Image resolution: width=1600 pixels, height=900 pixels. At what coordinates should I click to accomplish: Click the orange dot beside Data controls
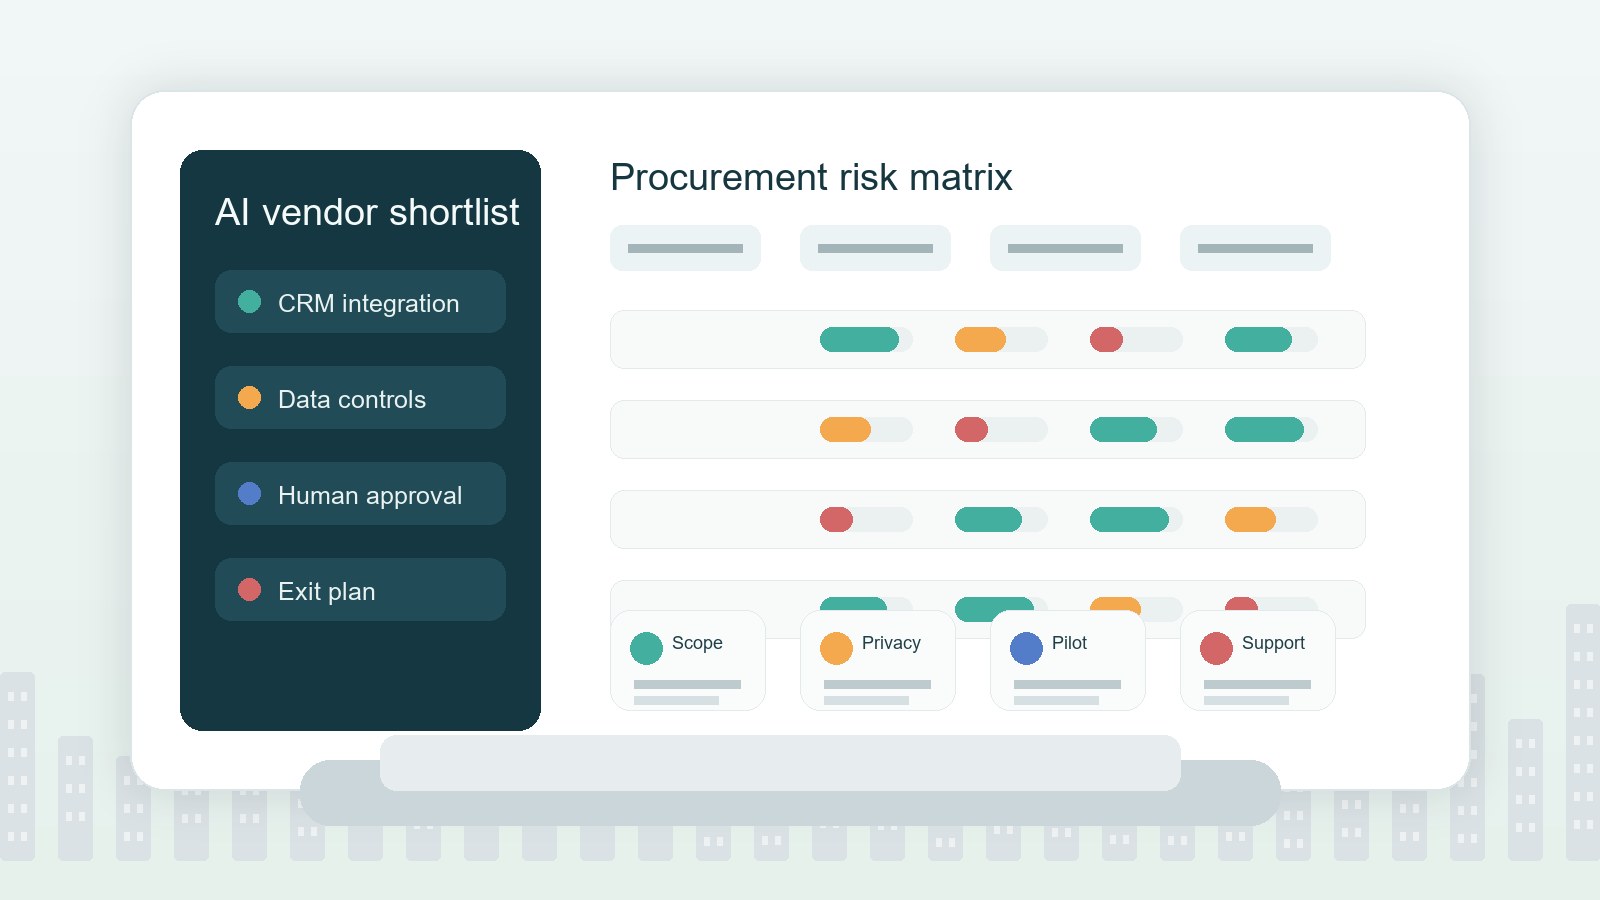pos(249,398)
